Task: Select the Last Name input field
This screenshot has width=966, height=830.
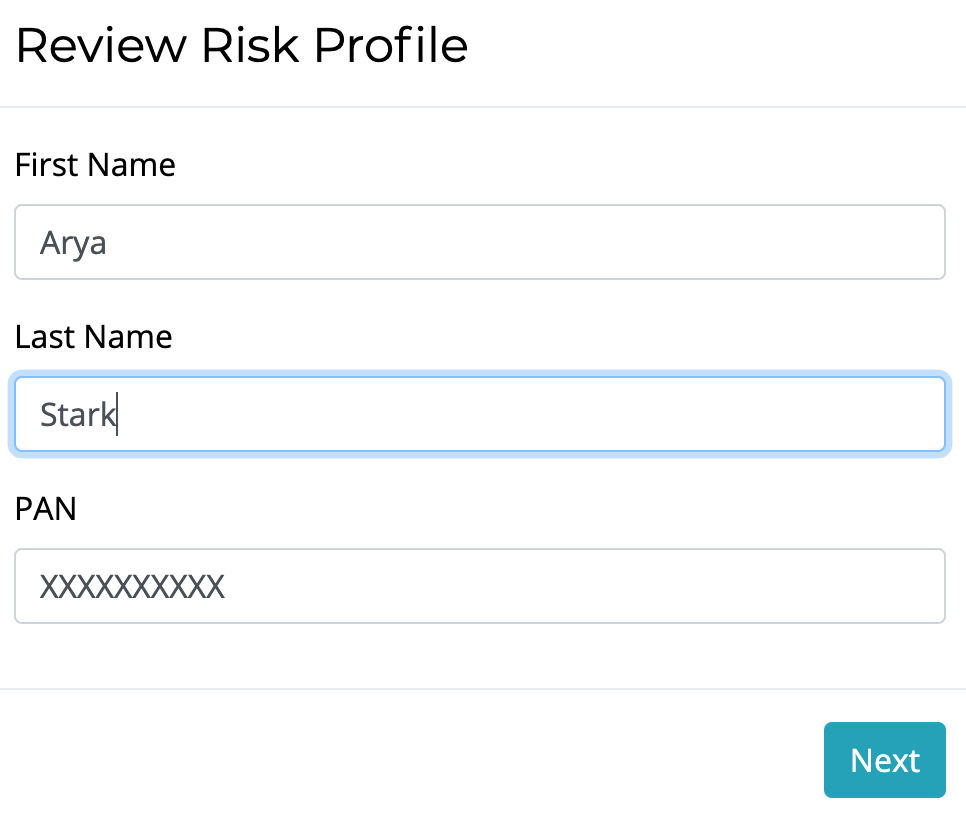Action: point(480,414)
